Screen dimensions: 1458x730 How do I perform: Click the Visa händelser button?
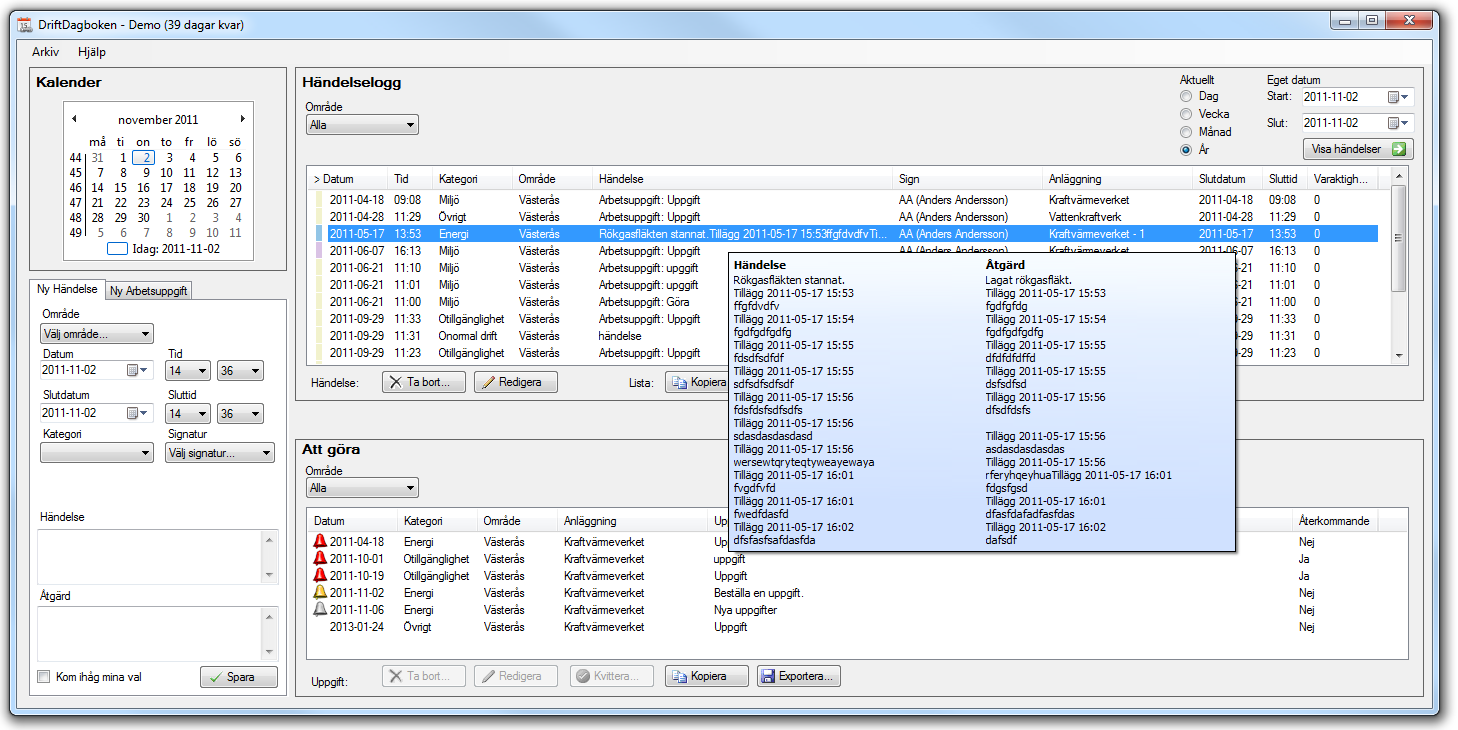pyautogui.click(x=1358, y=149)
